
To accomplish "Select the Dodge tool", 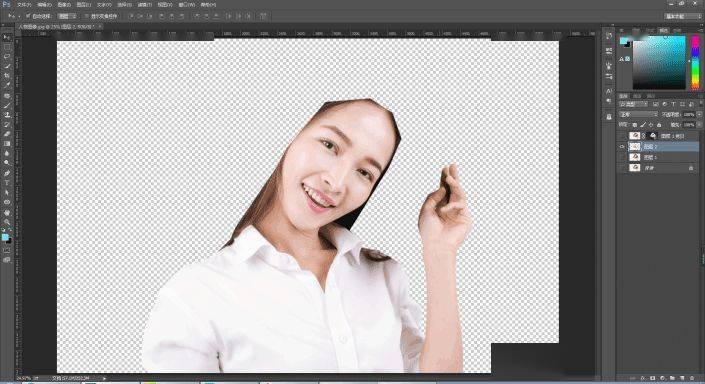I will 7,163.
